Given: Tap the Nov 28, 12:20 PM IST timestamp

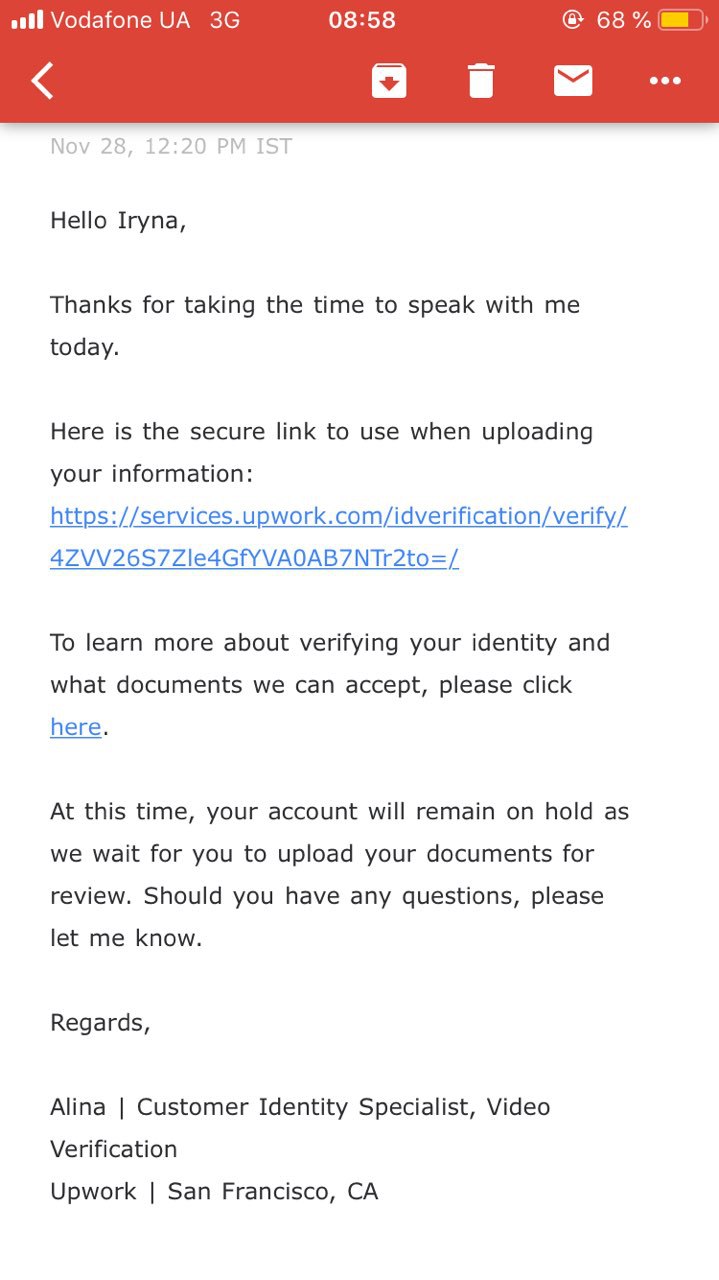Looking at the screenshot, I should pyautogui.click(x=171, y=147).
